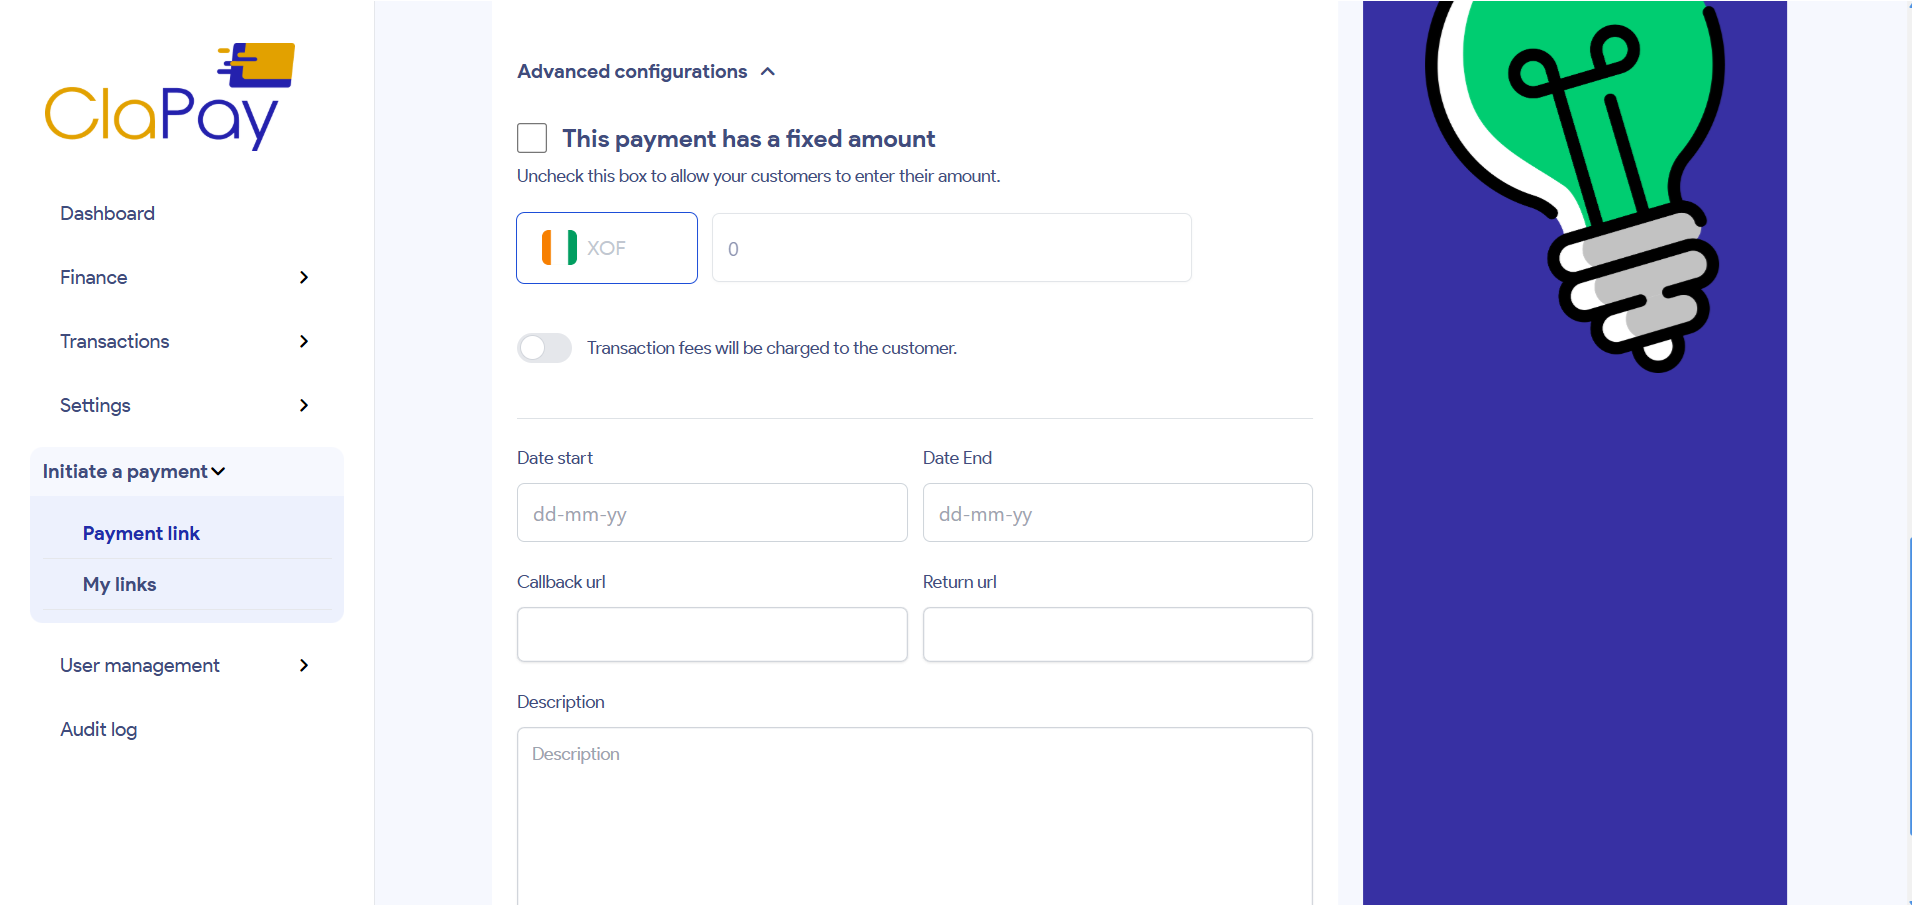Click the Callback url field
This screenshot has width=1919, height=913.
coord(711,634)
